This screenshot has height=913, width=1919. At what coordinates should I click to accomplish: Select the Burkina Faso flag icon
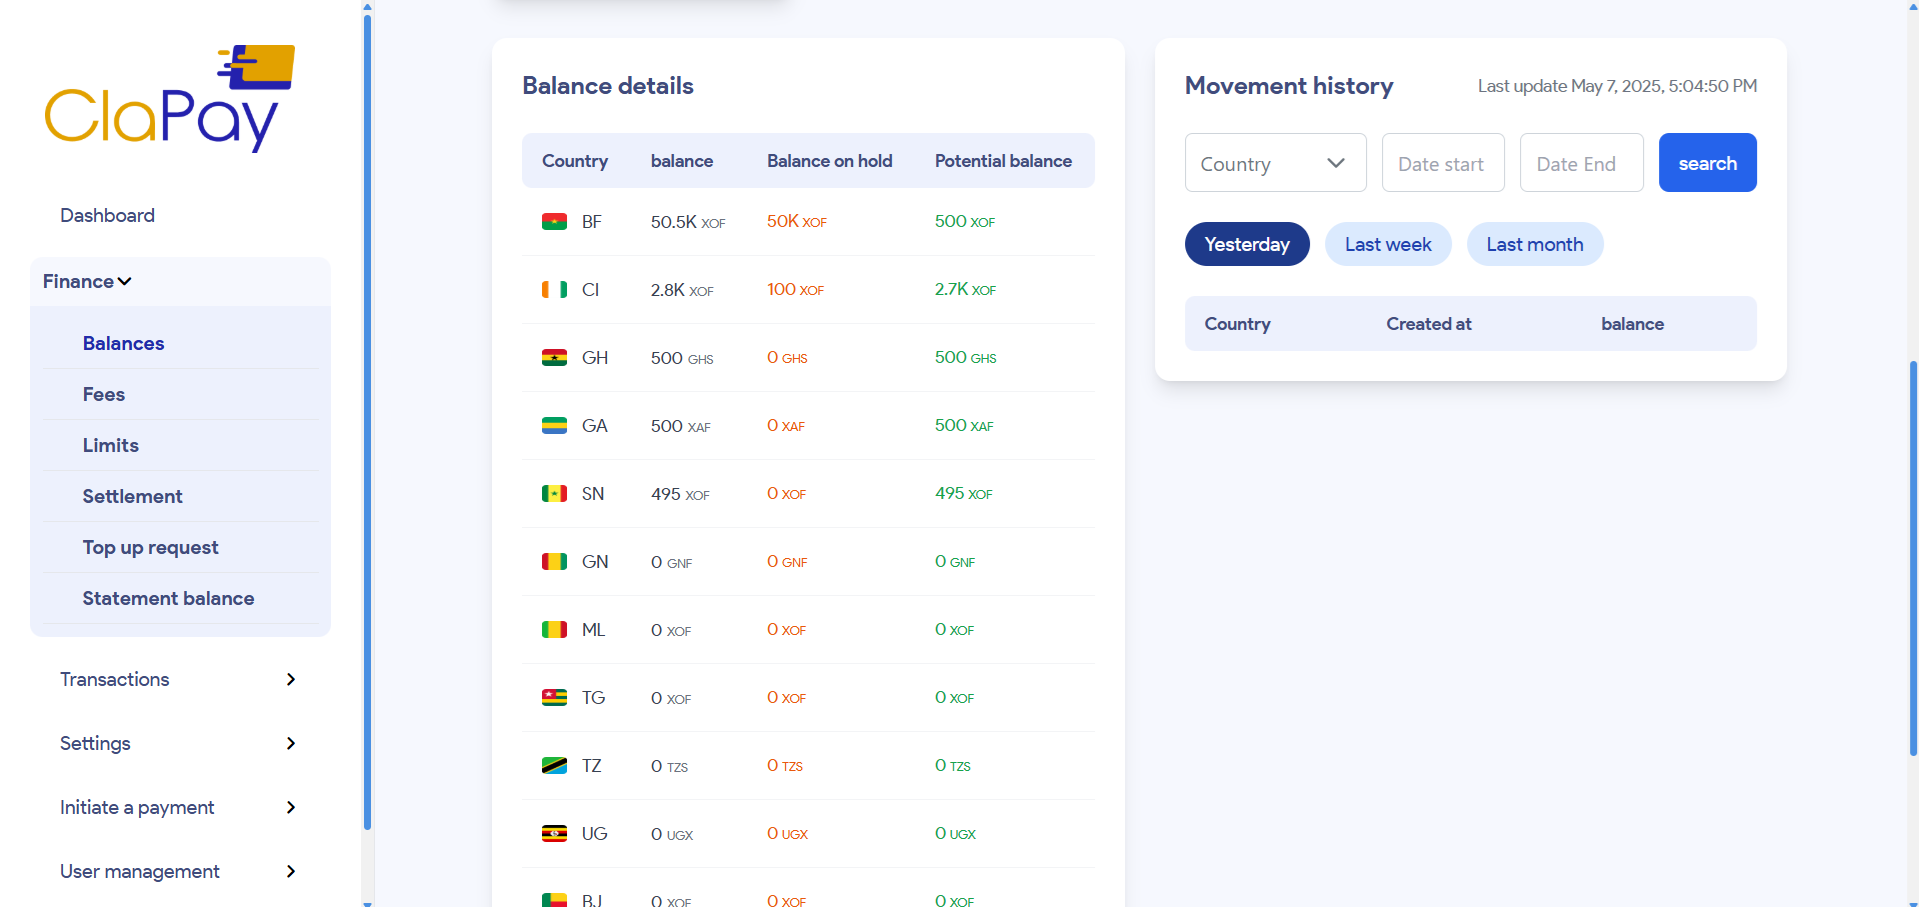[554, 221]
